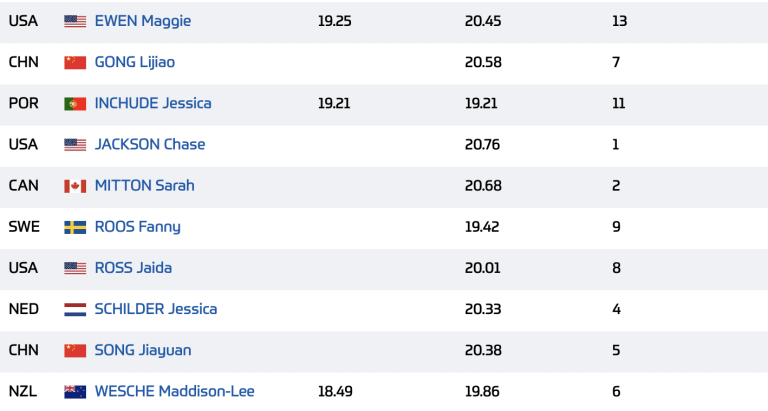Click the USA flag beside ROSS Jaida
This screenshot has width=768, height=411.
pos(75,268)
